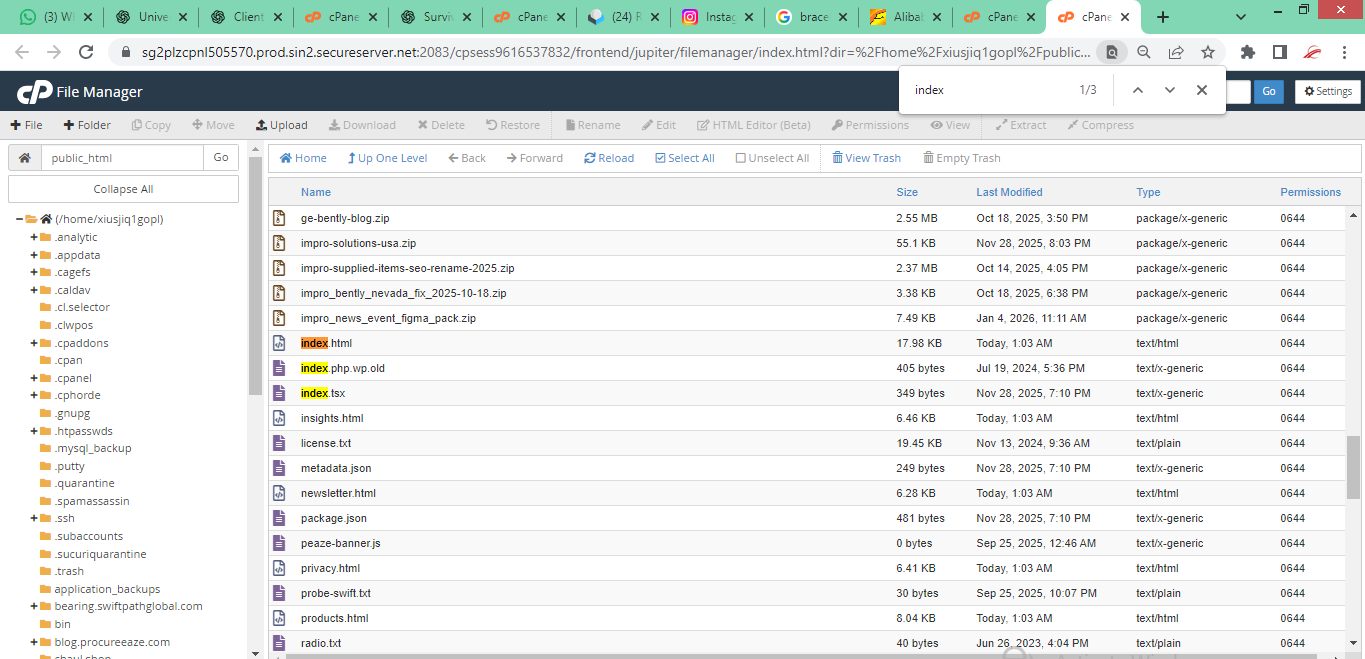Toggle the Unselect All checkbox

[740, 158]
